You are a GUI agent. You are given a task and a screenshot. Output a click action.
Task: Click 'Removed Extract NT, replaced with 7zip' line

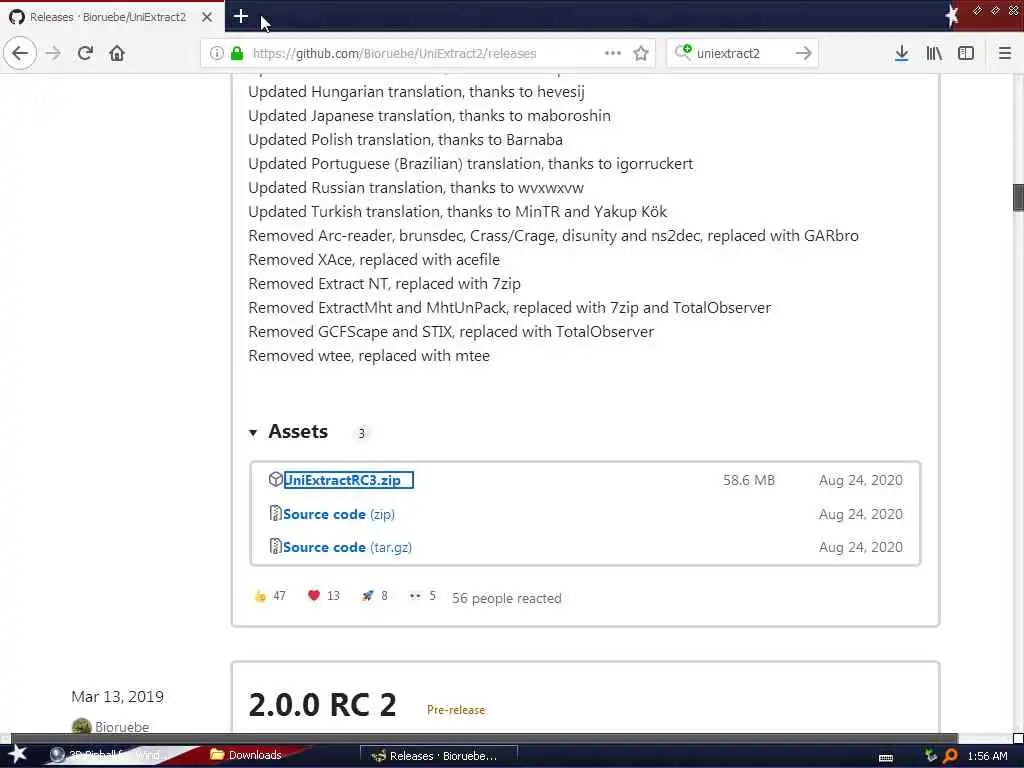click(x=385, y=284)
